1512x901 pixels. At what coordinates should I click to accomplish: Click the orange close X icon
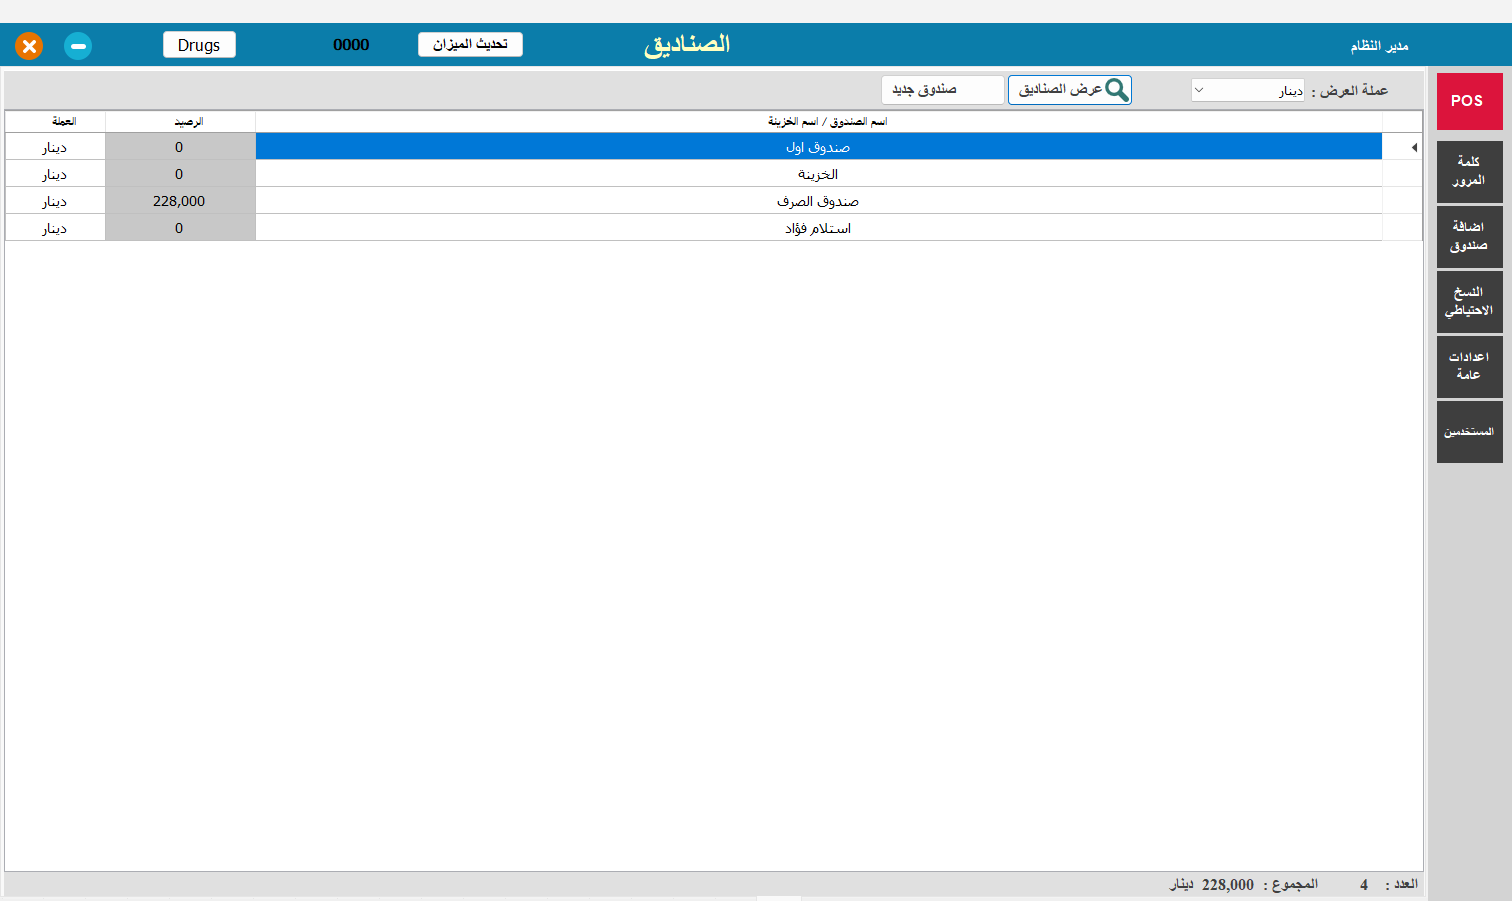click(29, 46)
